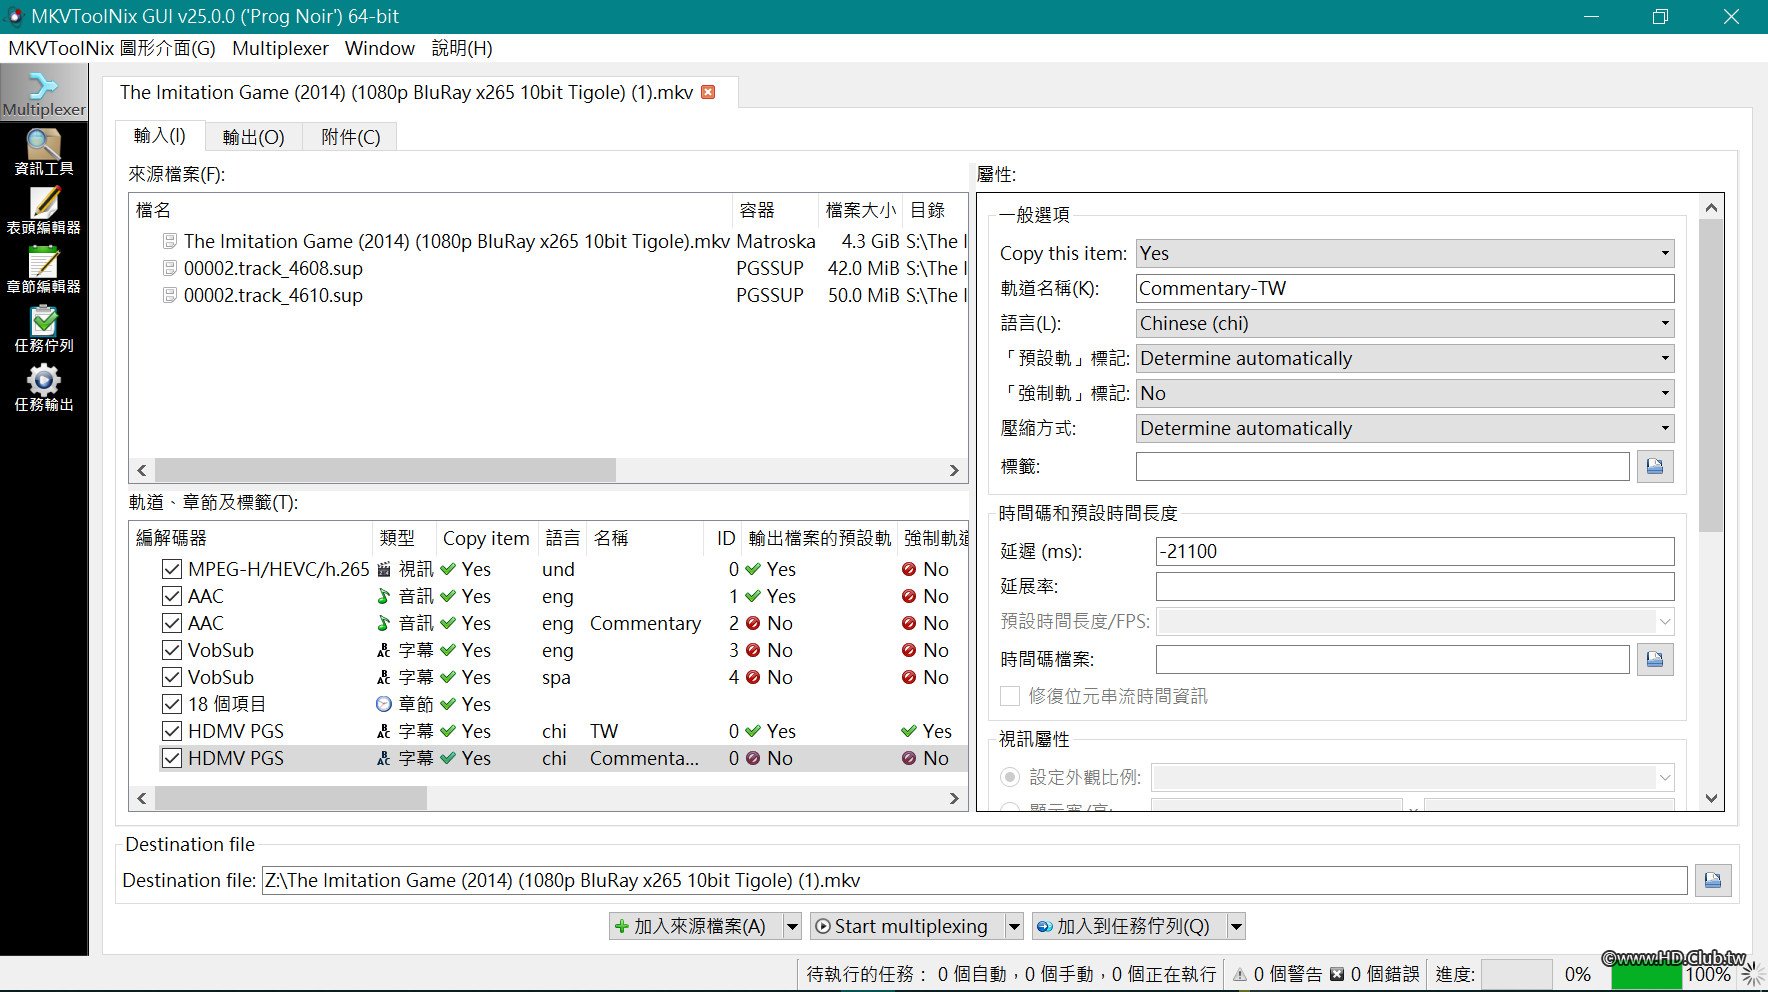Screen dimensions: 1768x992
Task: Open the 任務輸出 job output
Action: tap(44, 388)
